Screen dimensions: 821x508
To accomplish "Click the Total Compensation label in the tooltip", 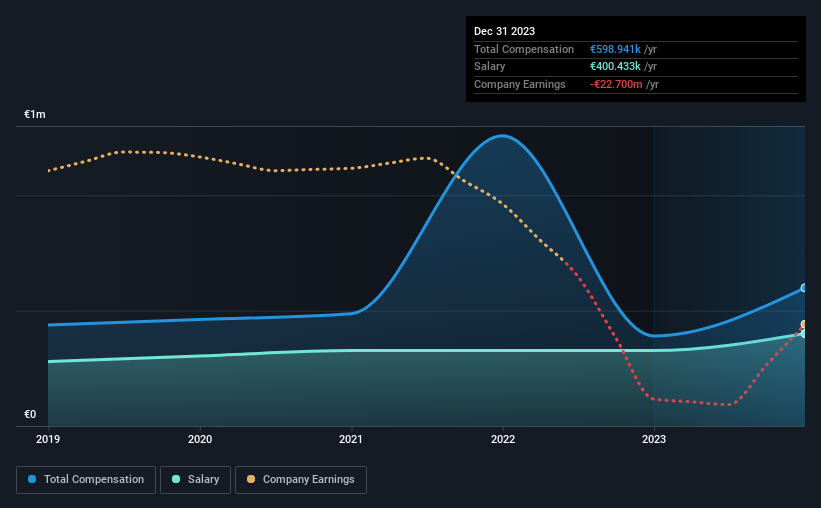I will click(x=524, y=49).
